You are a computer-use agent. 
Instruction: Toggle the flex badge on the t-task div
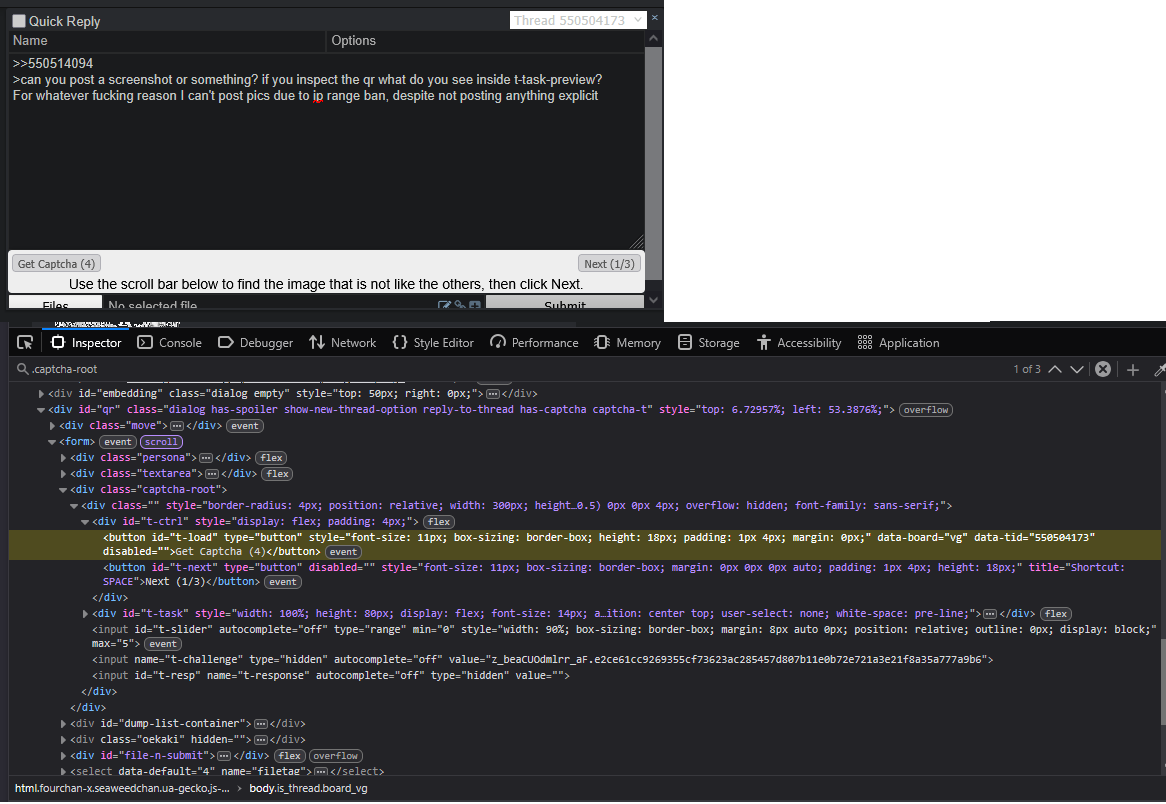(x=1056, y=614)
